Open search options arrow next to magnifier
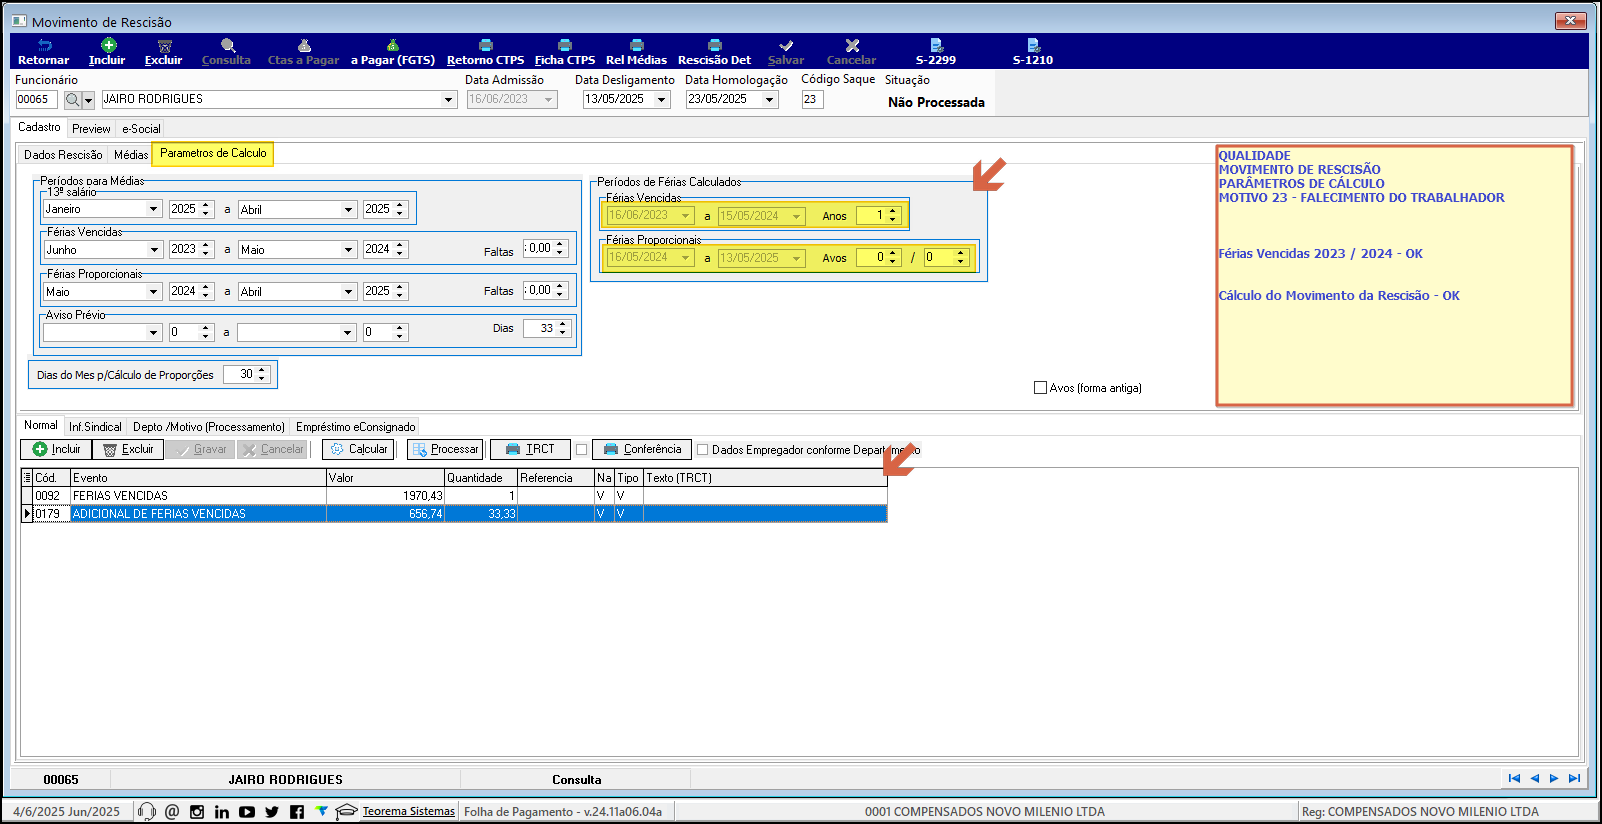Image resolution: width=1602 pixels, height=824 pixels. (88, 100)
